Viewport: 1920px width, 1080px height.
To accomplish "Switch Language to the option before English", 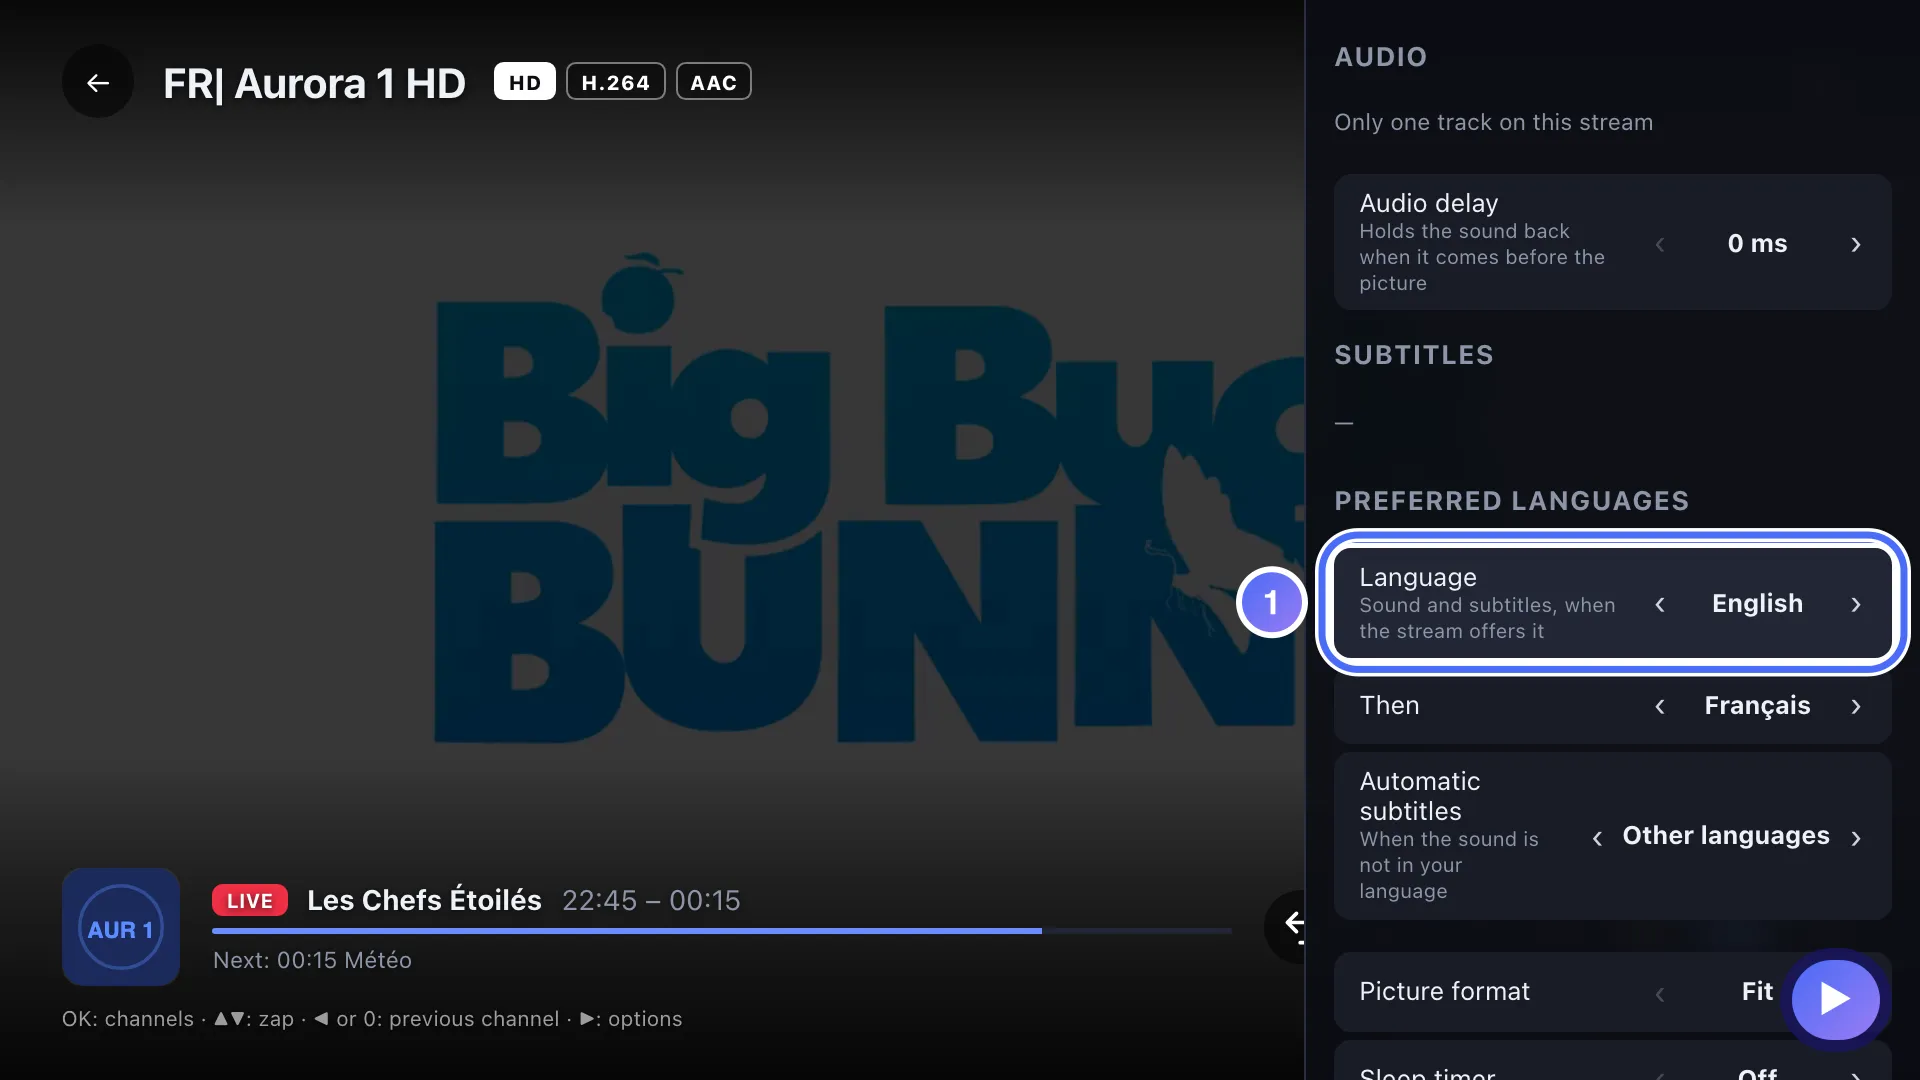I will point(1660,604).
